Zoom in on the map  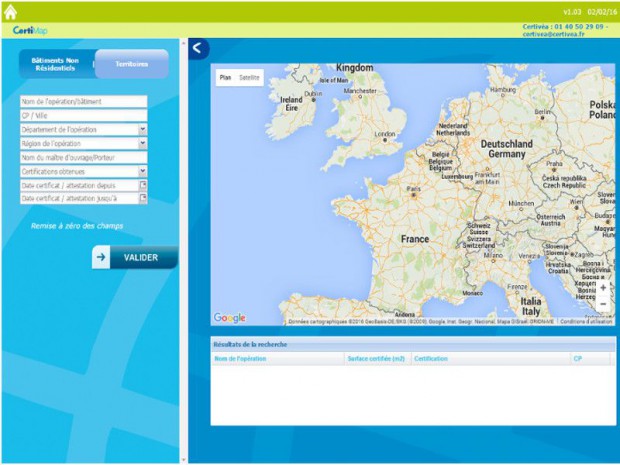(x=603, y=288)
